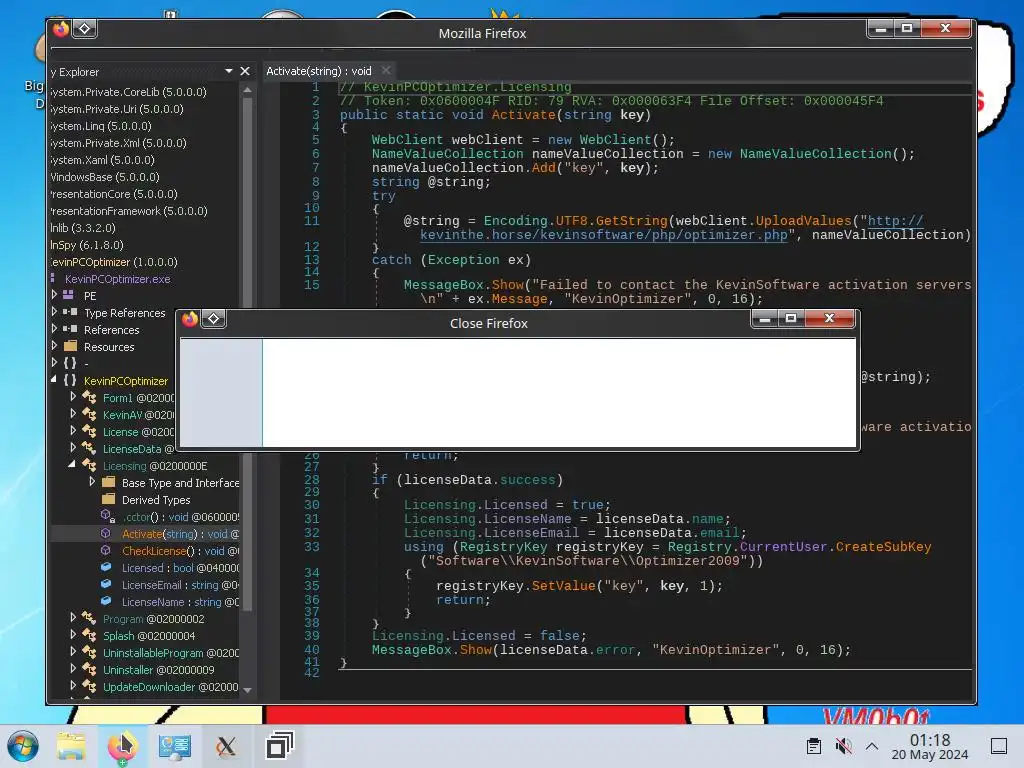Select System.Linq (5.0.0.0) assembly
This screenshot has width=1024, height=768.
coord(101,126)
